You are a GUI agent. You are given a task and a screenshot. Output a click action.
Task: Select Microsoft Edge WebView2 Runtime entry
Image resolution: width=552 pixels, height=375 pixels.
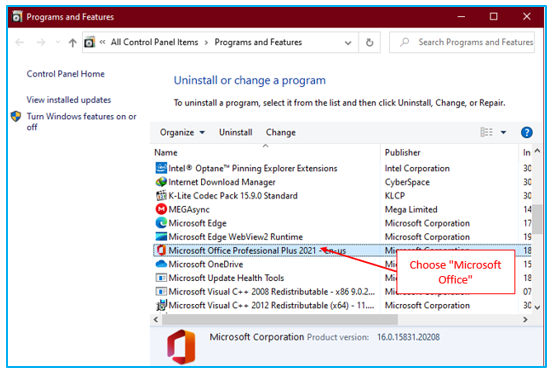coord(236,237)
